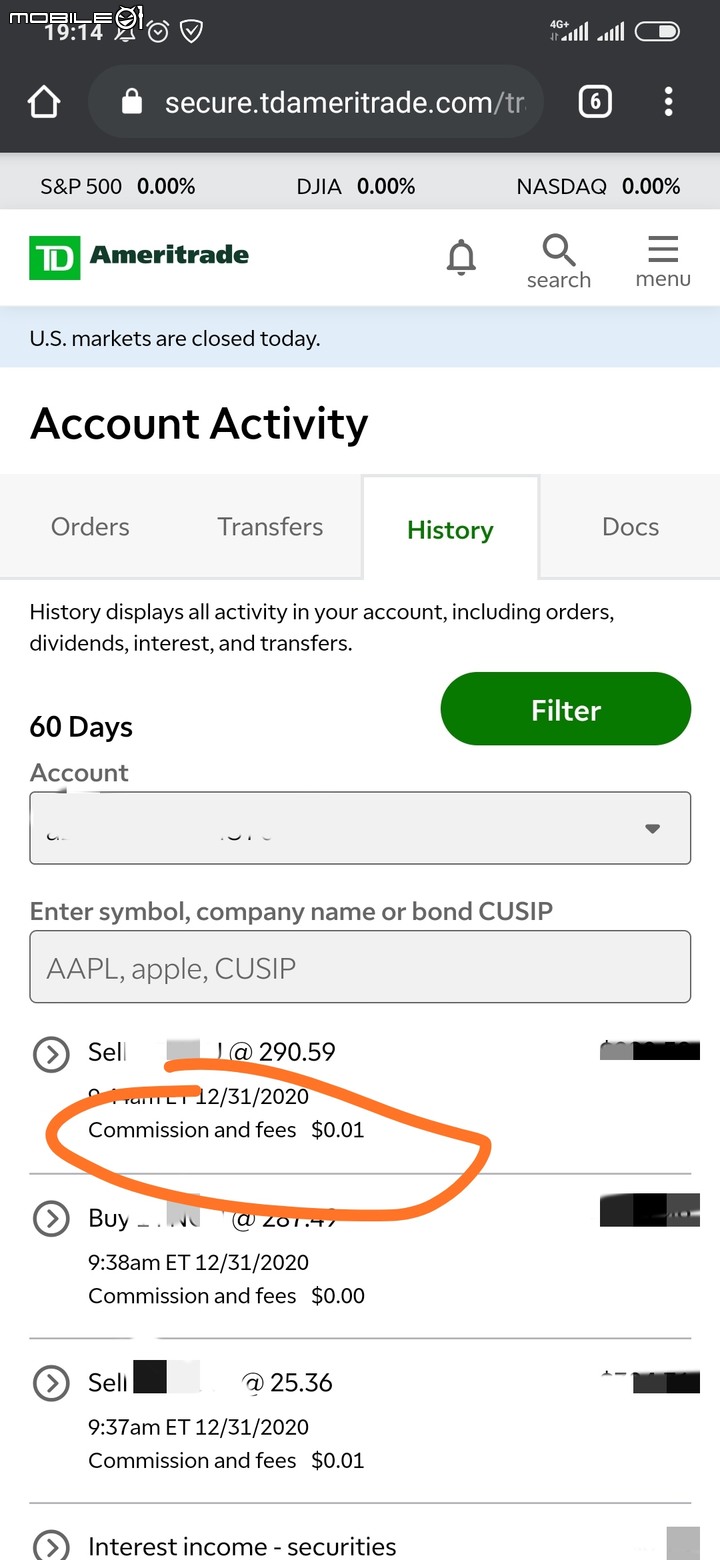Tap the browser home icon

pos(44,102)
